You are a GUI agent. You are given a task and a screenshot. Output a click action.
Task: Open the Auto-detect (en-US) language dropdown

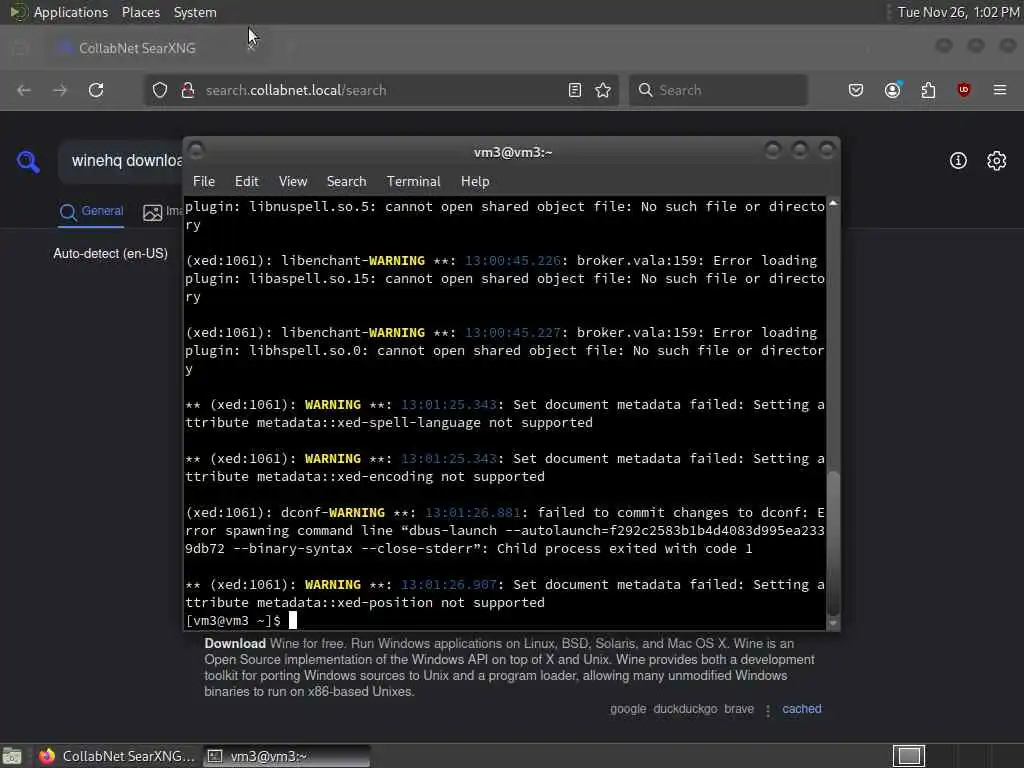pyautogui.click(x=110, y=253)
